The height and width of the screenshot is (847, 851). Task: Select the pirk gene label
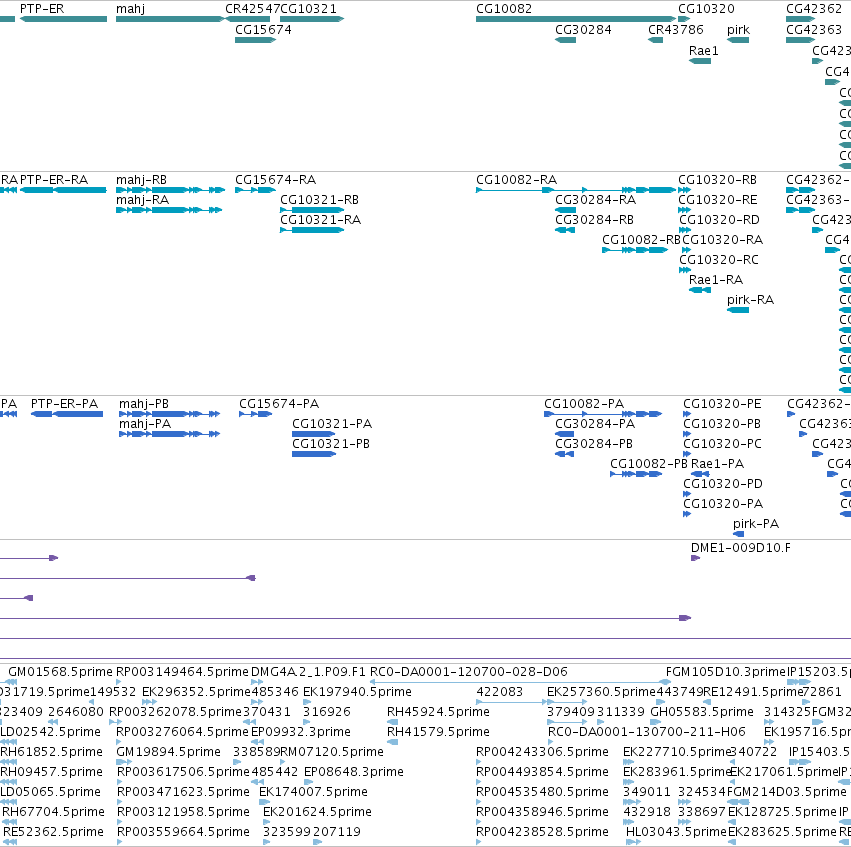coord(738,30)
